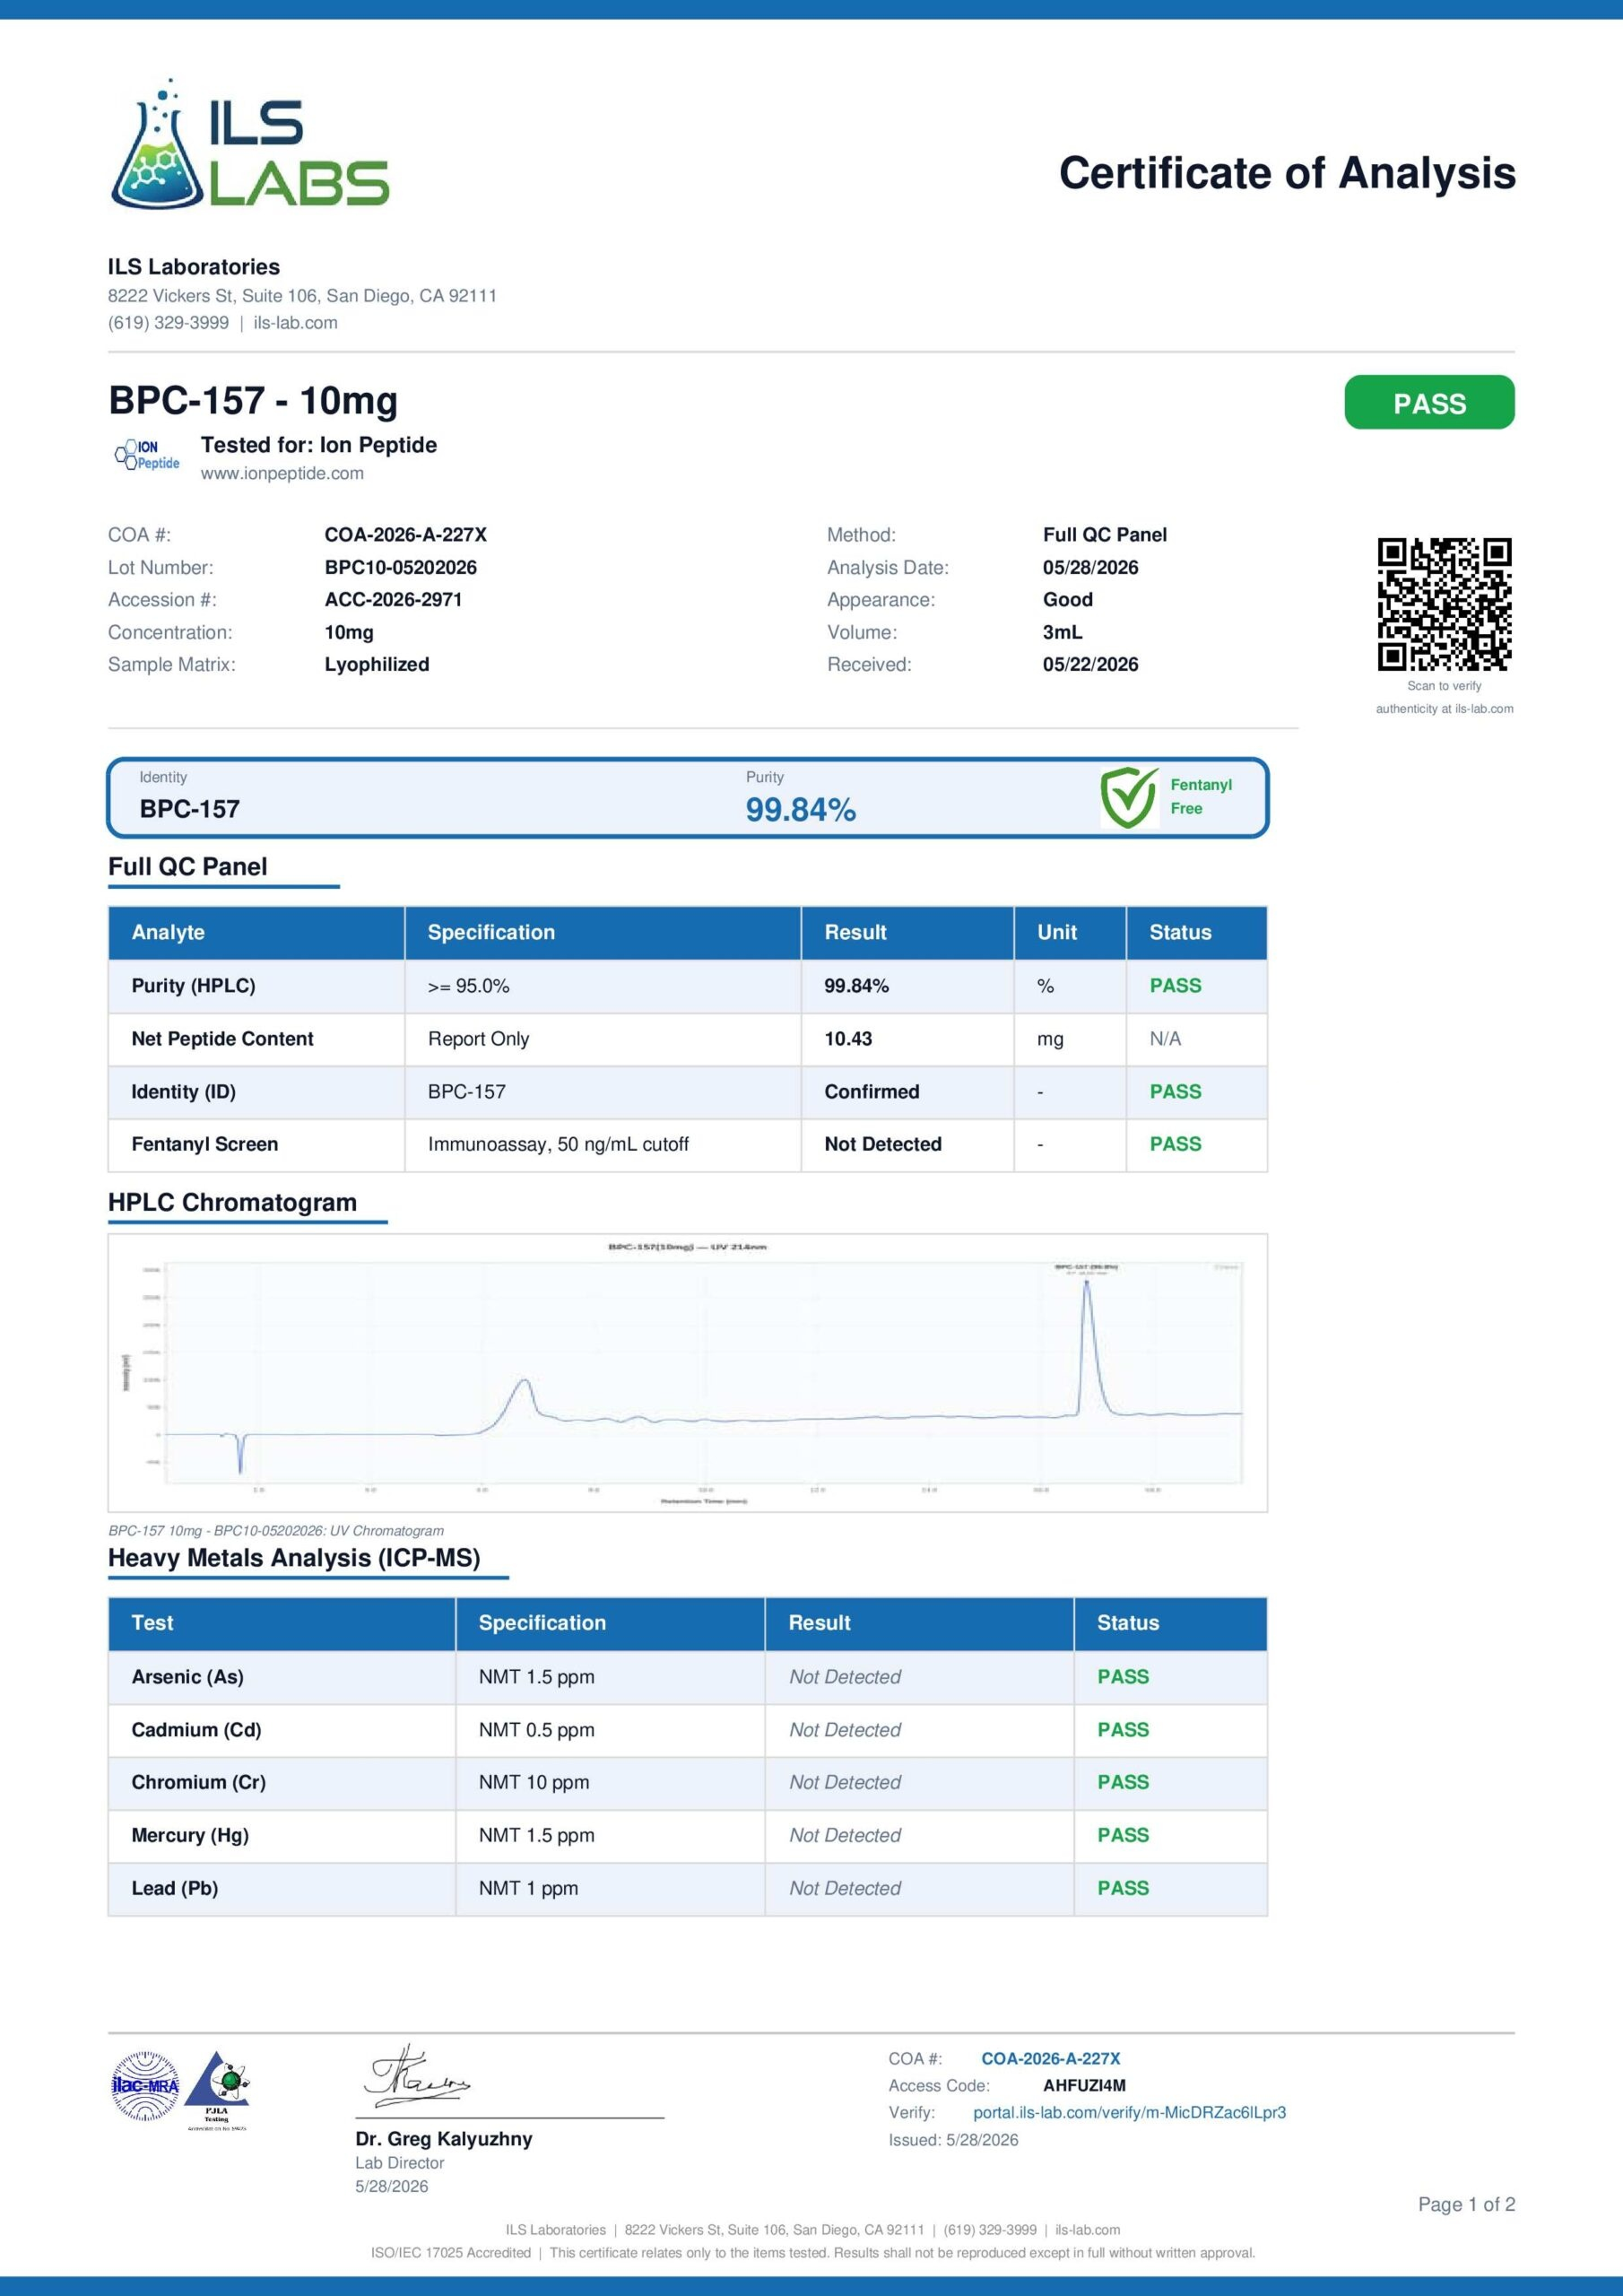Click the Heavy Metals Analysis (ICP-MS) heading
This screenshot has width=1623, height=2296.
pos(294,1558)
